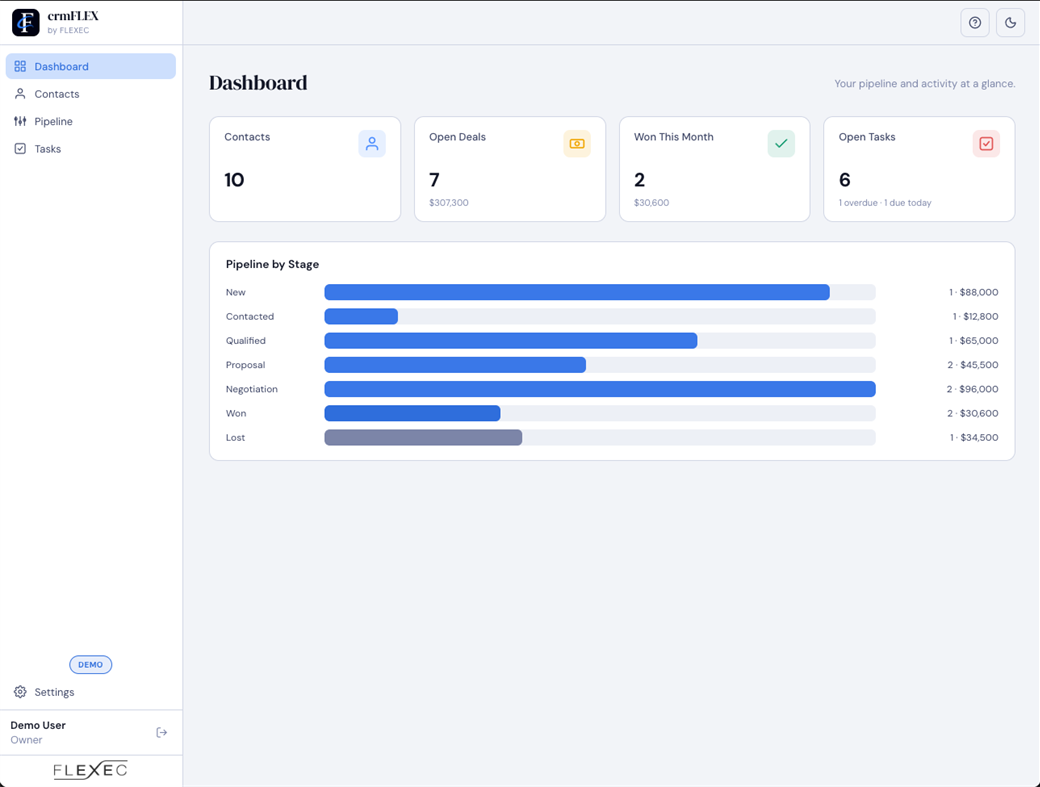Viewport: 1040px width, 787px height.
Task: Click the Contacts count 10
Action: coord(234,180)
